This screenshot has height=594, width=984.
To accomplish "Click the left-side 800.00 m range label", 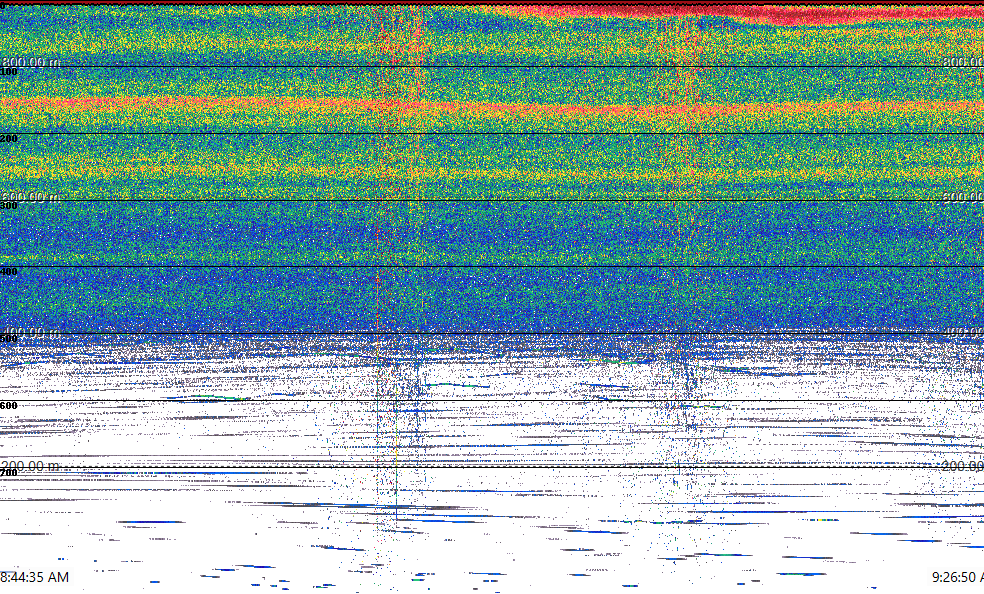I will coord(31,61).
